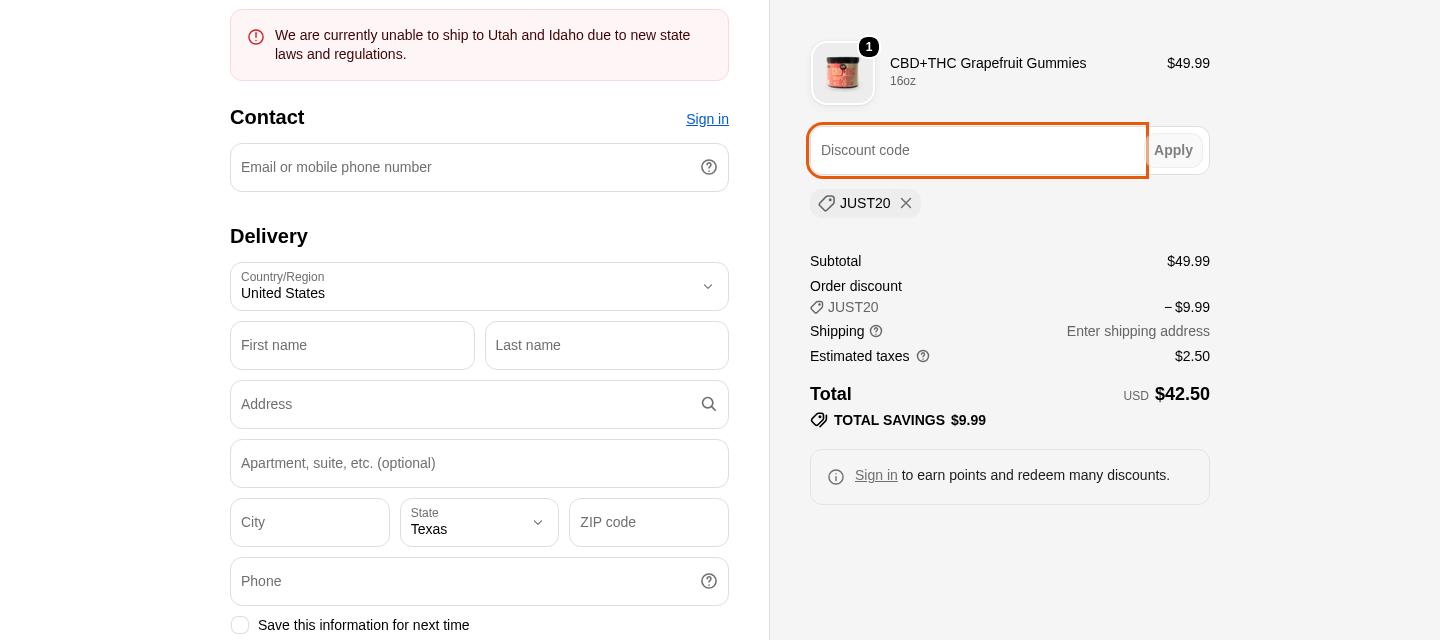This screenshot has height=640, width=1440.
Task: Click the Utah and Idaho shipping notice text
Action: (x=482, y=45)
